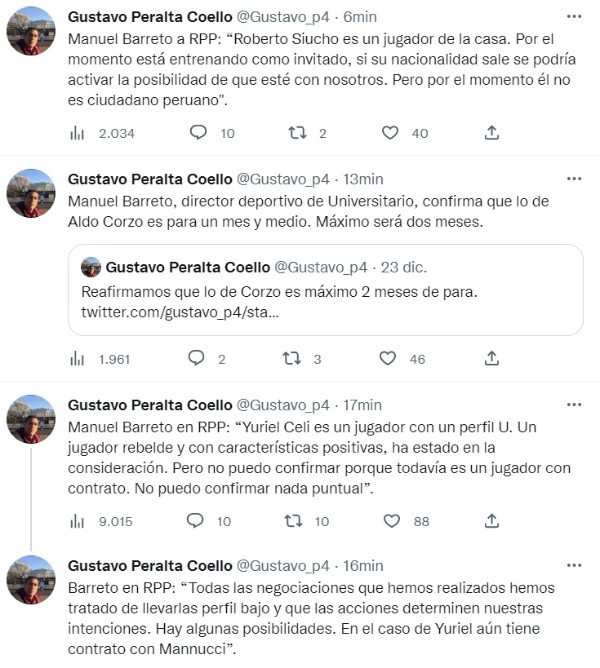Screen dimensions: 600x668
Task: Open more options on the 17min tweet
Action: click(573, 405)
